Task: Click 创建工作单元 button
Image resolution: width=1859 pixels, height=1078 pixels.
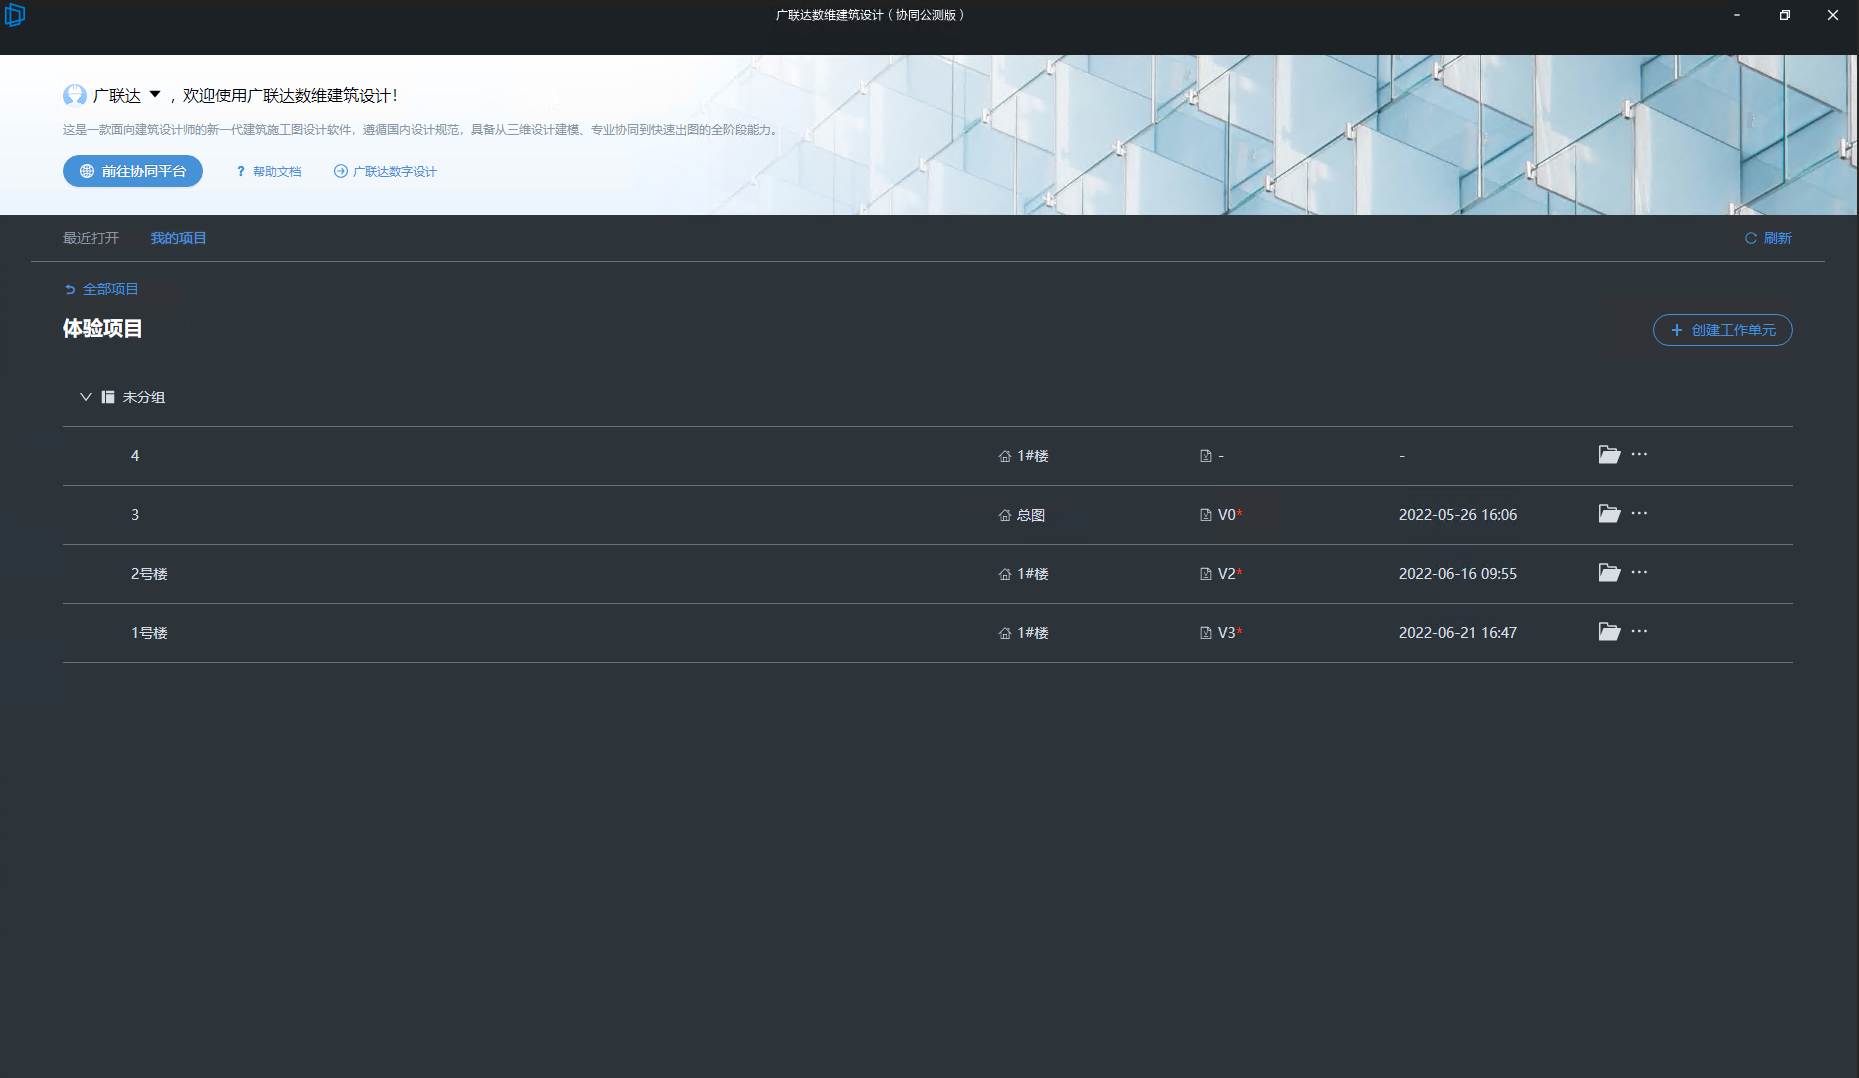Action: [1722, 330]
